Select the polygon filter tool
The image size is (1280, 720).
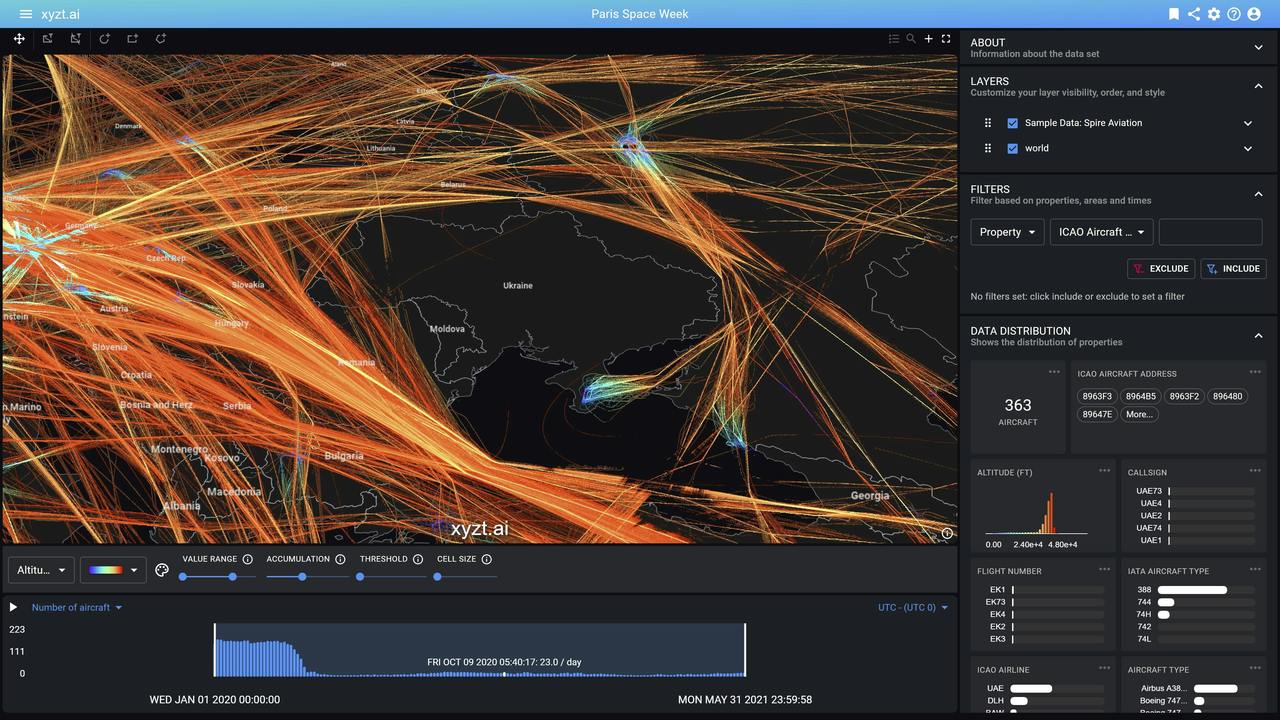pos(75,39)
